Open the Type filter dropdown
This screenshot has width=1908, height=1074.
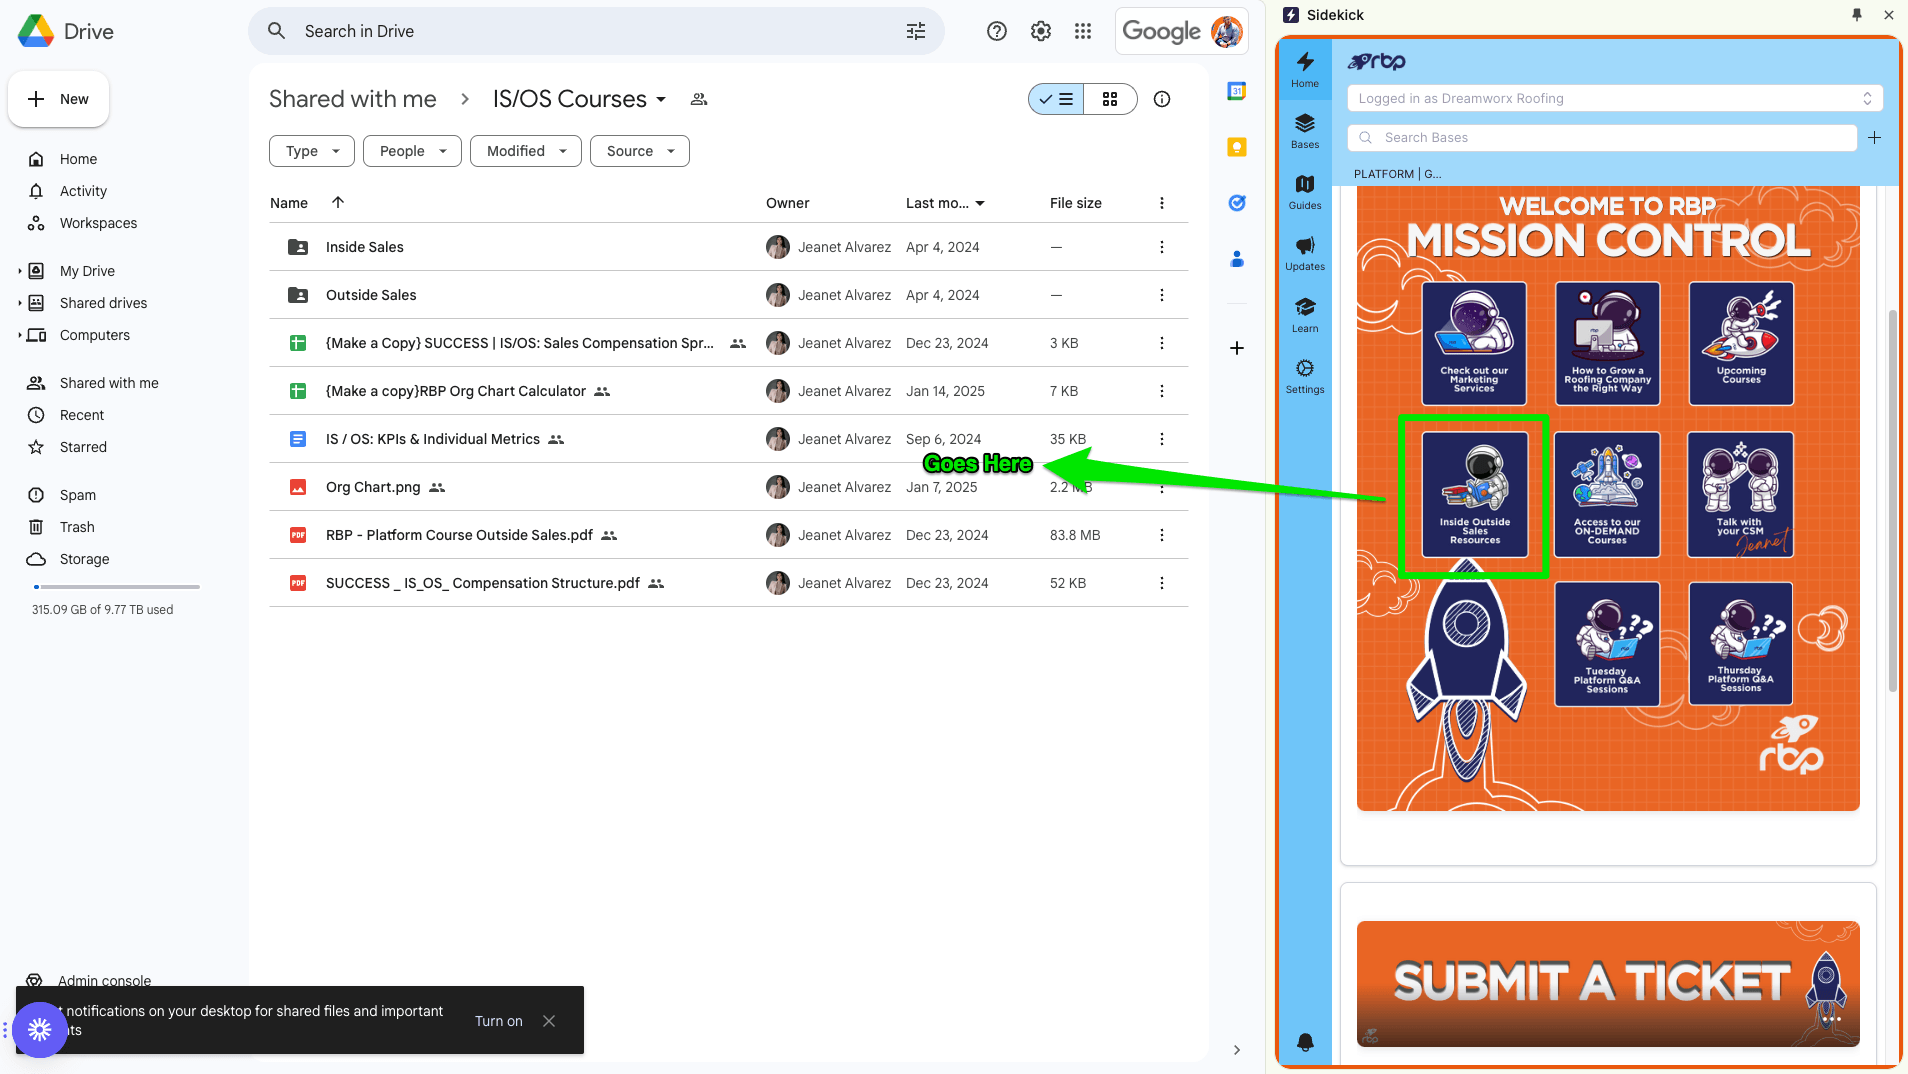311,151
